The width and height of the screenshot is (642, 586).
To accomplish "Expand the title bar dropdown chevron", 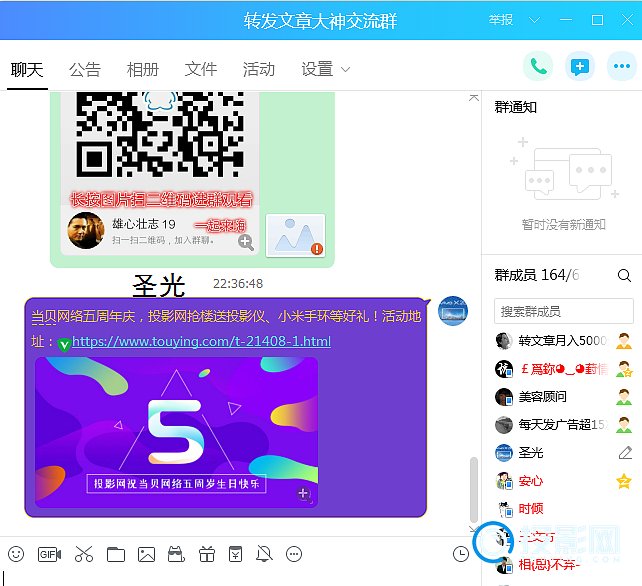I will tap(534, 20).
